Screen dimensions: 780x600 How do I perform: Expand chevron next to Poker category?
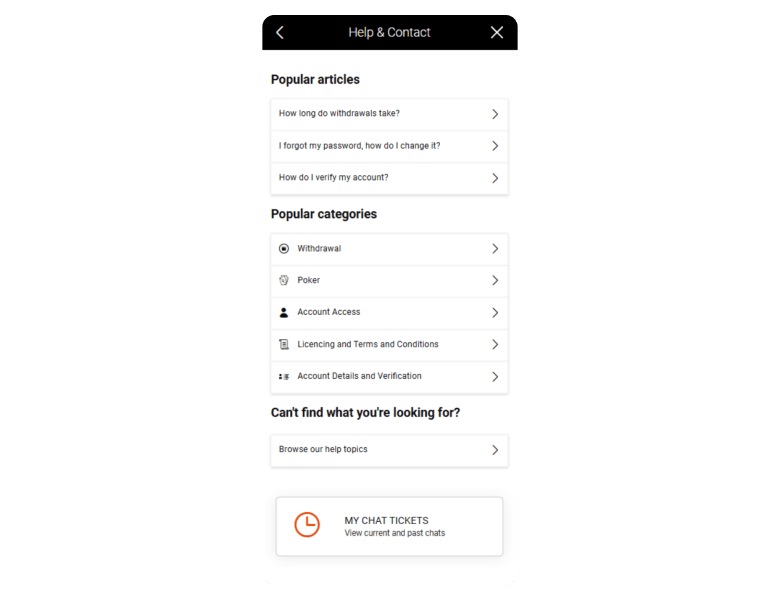coord(495,281)
